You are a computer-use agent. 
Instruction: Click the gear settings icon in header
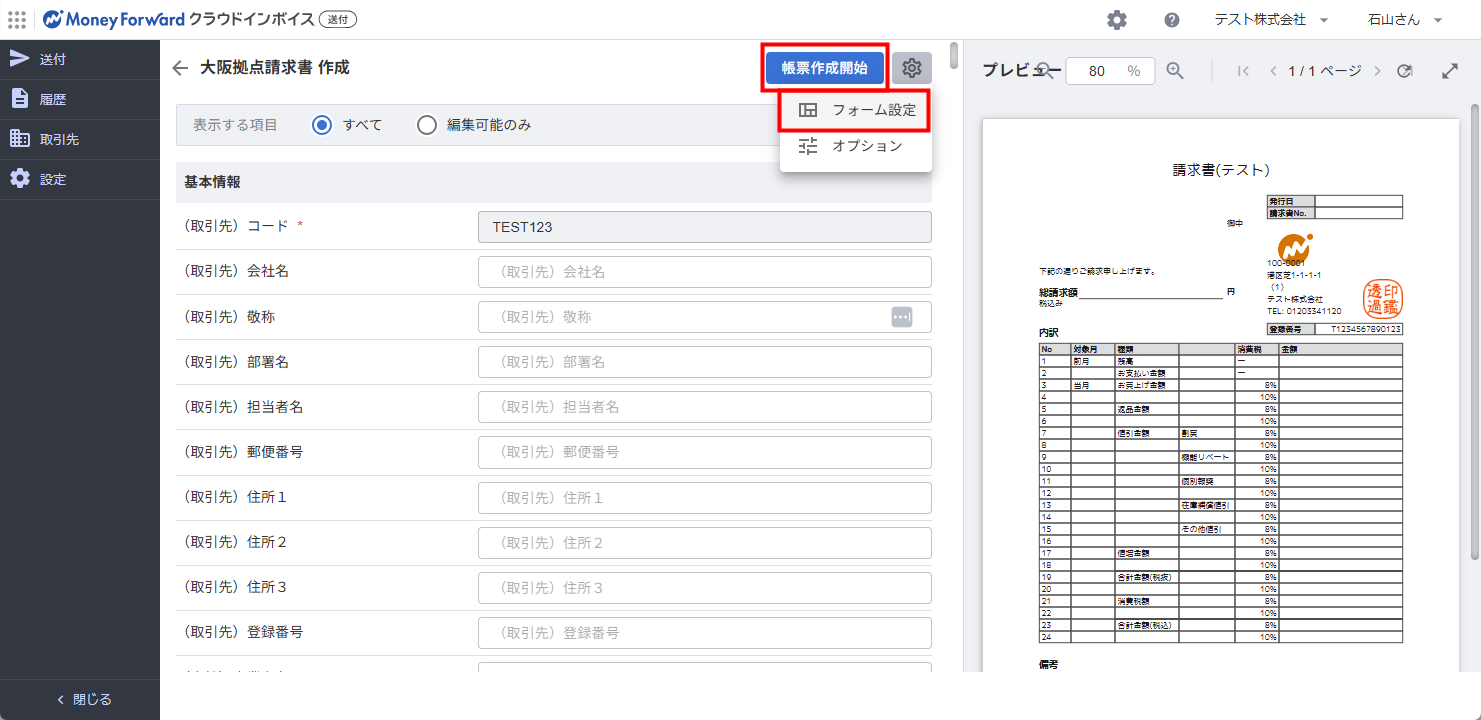pyautogui.click(x=1117, y=20)
